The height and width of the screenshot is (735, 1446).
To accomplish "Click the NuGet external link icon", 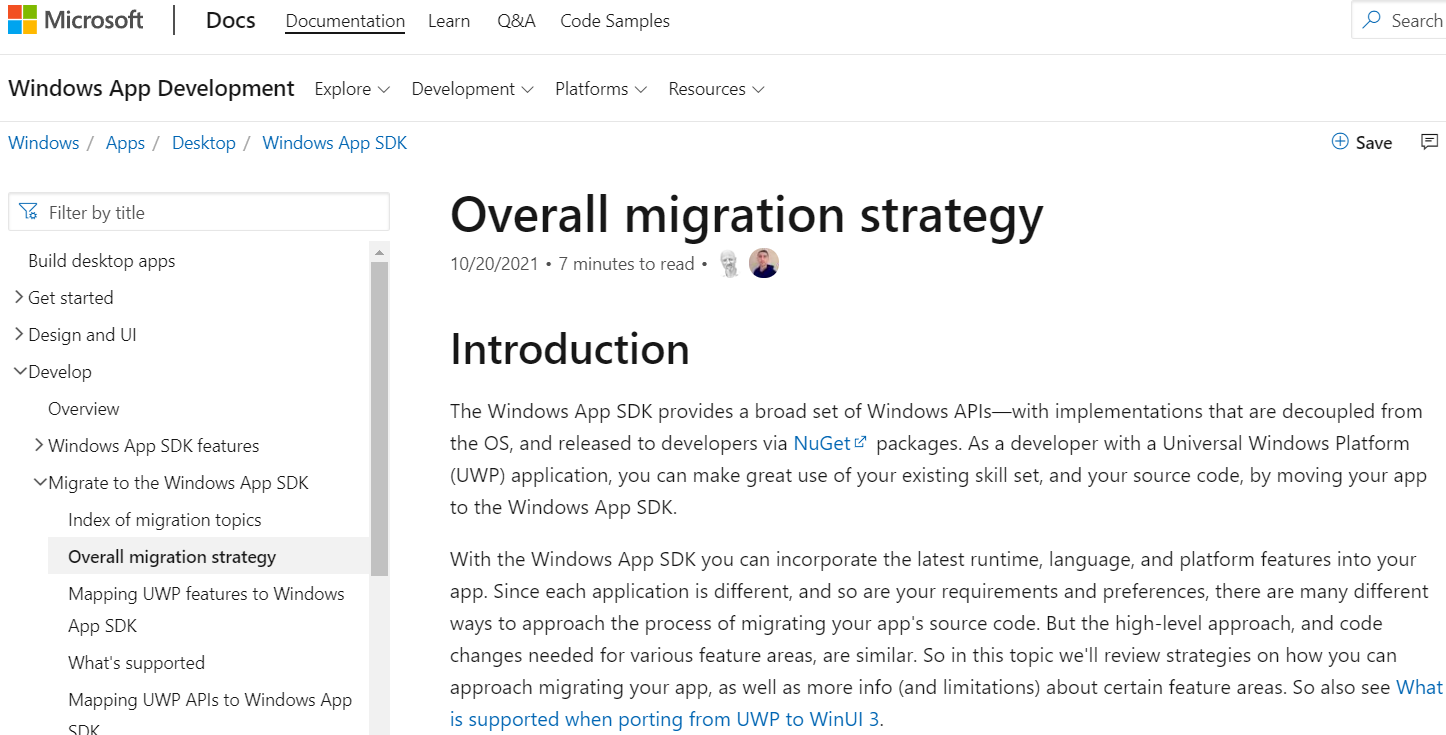I will point(860,442).
